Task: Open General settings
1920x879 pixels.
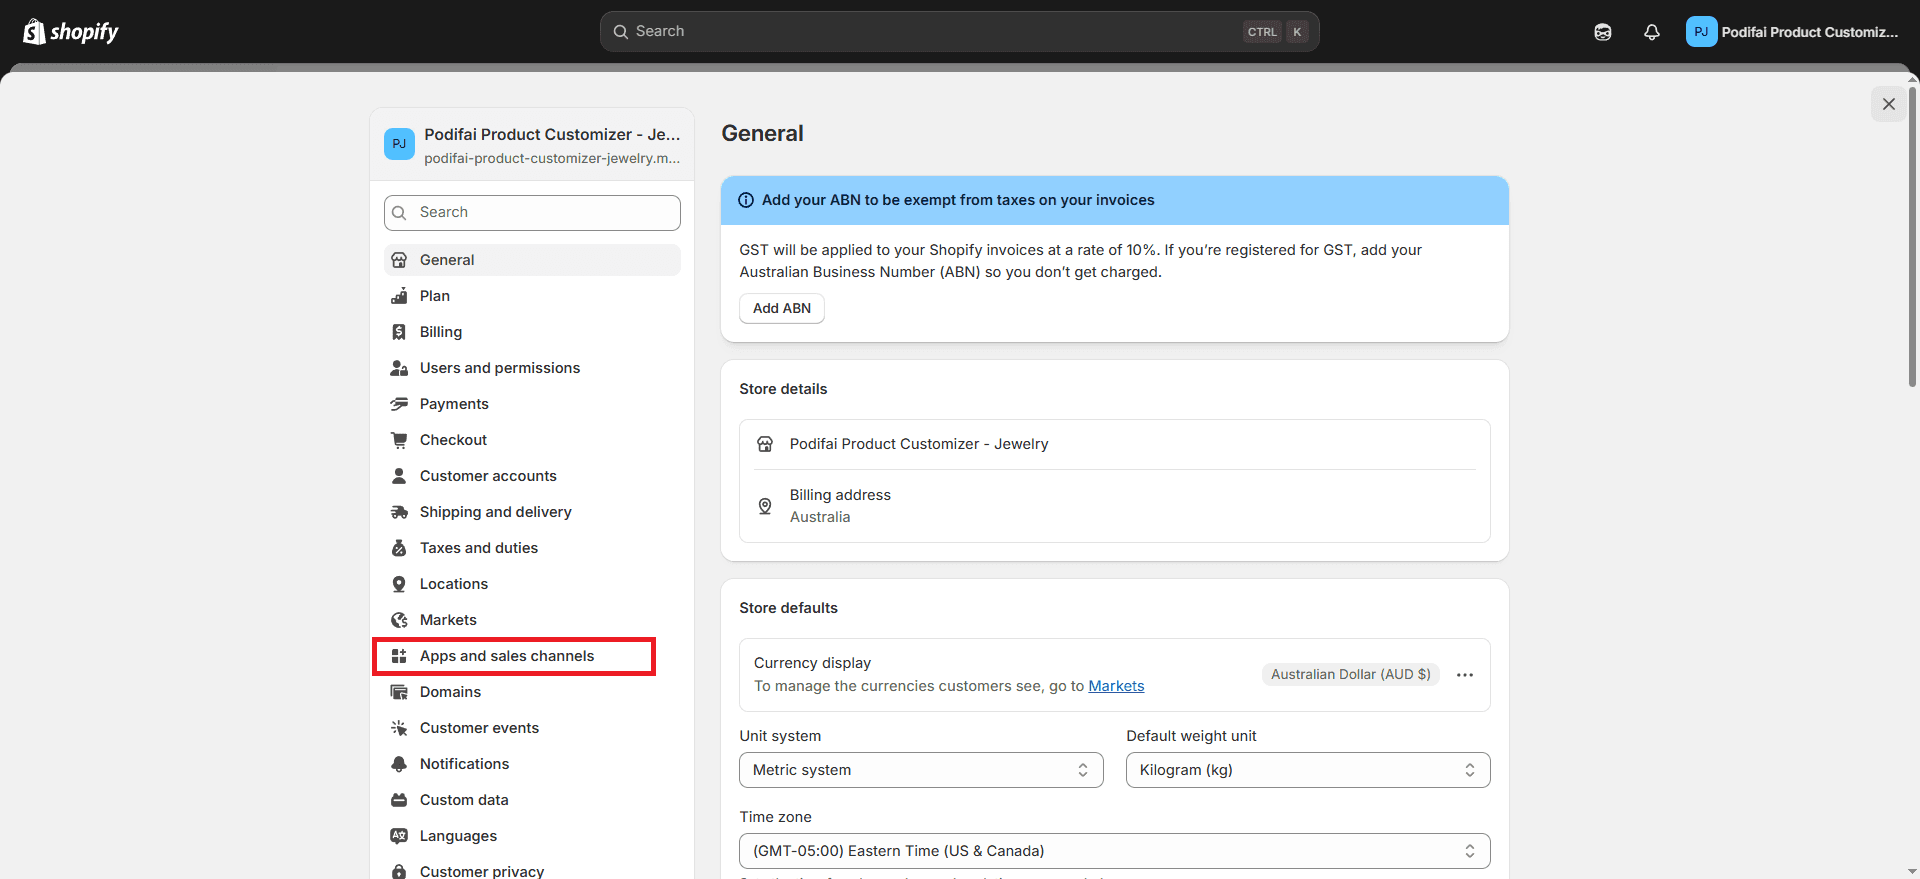Action: click(532, 260)
